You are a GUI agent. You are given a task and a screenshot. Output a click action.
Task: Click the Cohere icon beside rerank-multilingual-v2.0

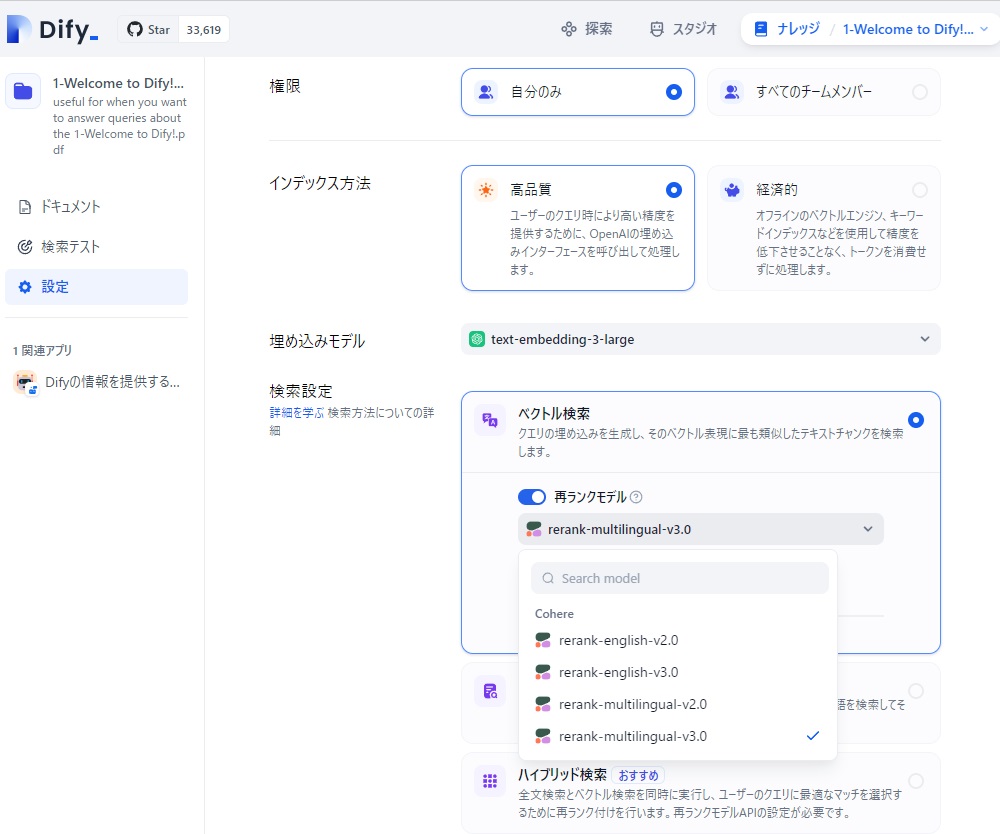[x=543, y=704]
